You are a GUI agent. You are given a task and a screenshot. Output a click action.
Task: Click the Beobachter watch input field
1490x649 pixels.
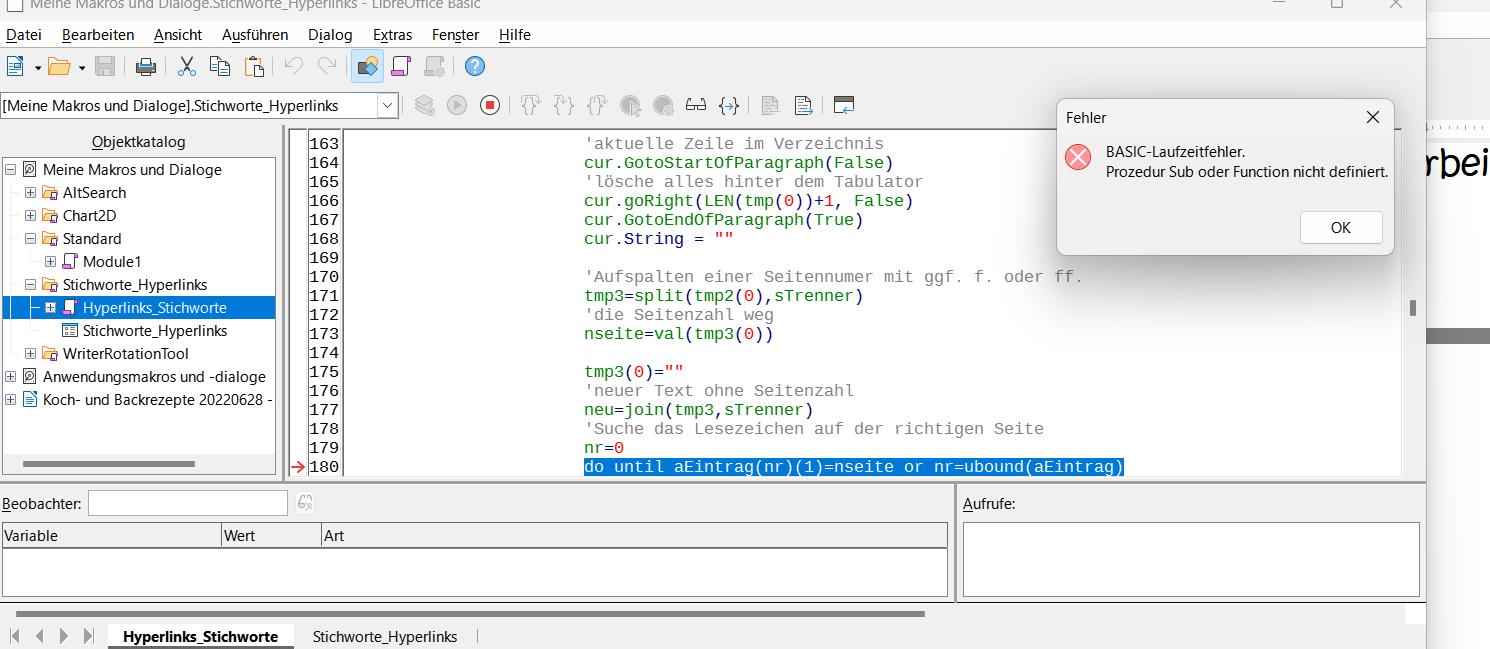[x=187, y=503]
